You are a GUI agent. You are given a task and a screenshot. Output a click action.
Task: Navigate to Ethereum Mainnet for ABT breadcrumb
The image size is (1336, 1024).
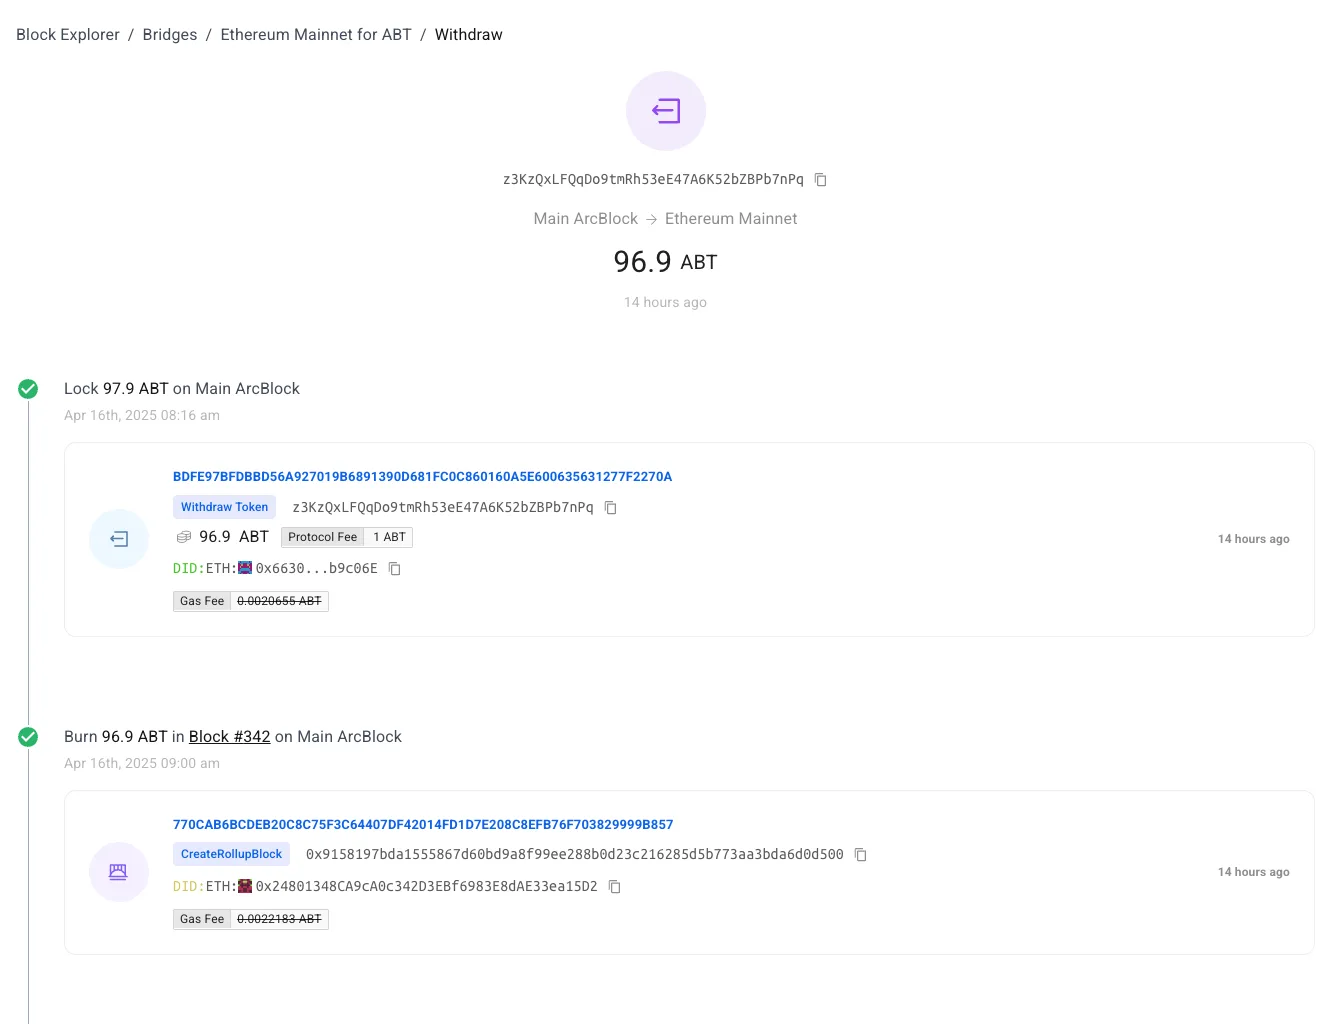[316, 35]
